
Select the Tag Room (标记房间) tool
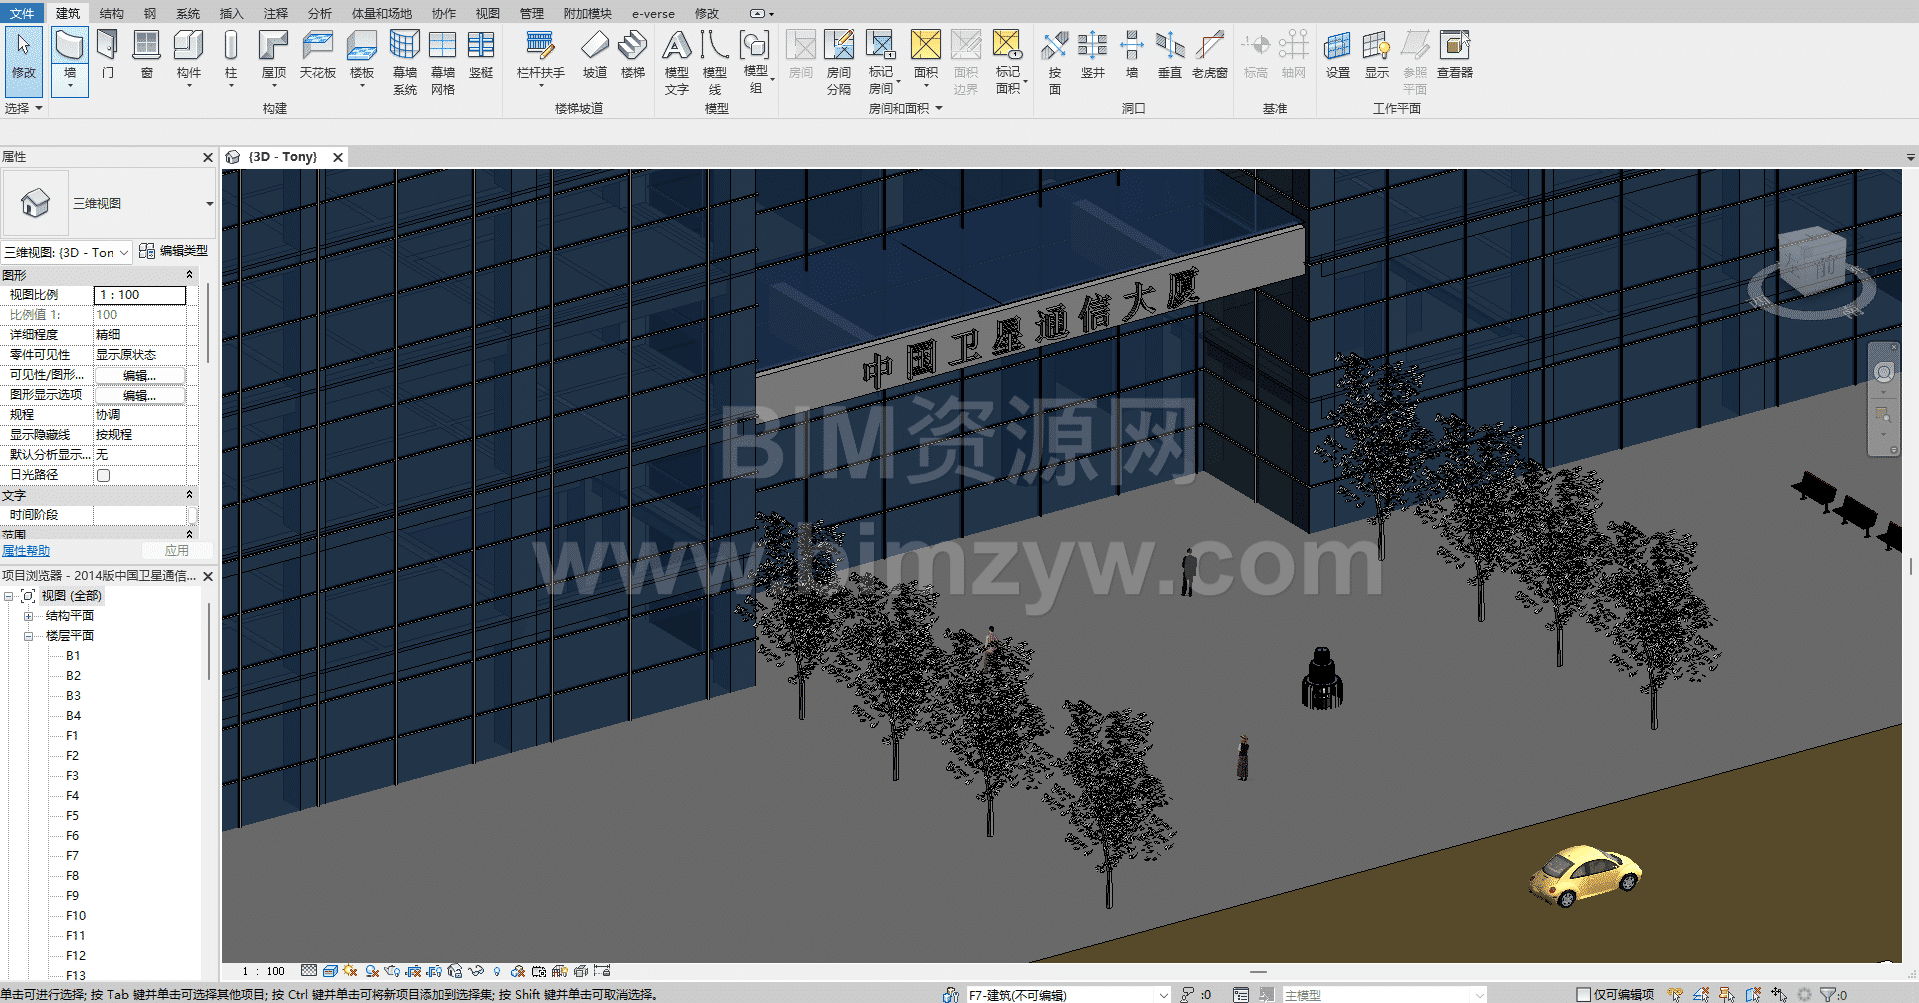point(881,61)
